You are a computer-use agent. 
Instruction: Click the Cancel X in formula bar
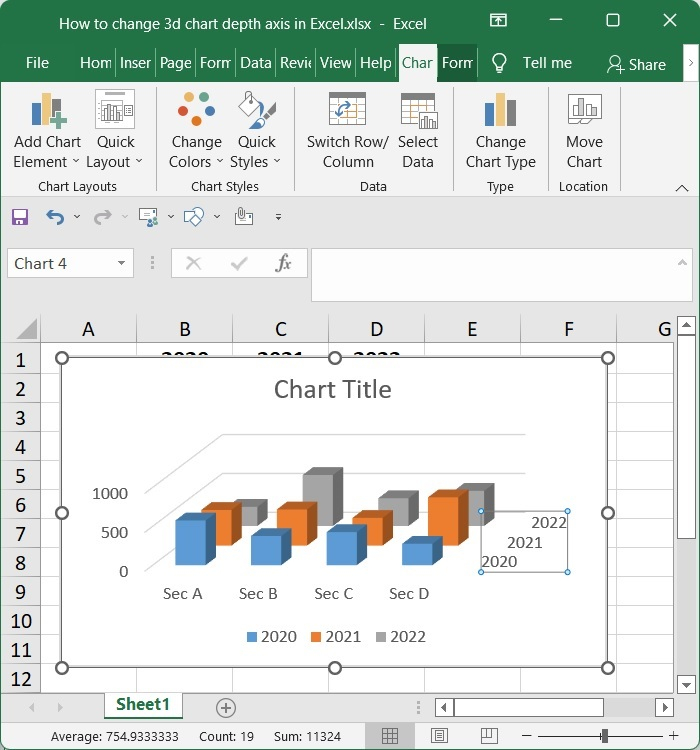pyautogui.click(x=193, y=263)
